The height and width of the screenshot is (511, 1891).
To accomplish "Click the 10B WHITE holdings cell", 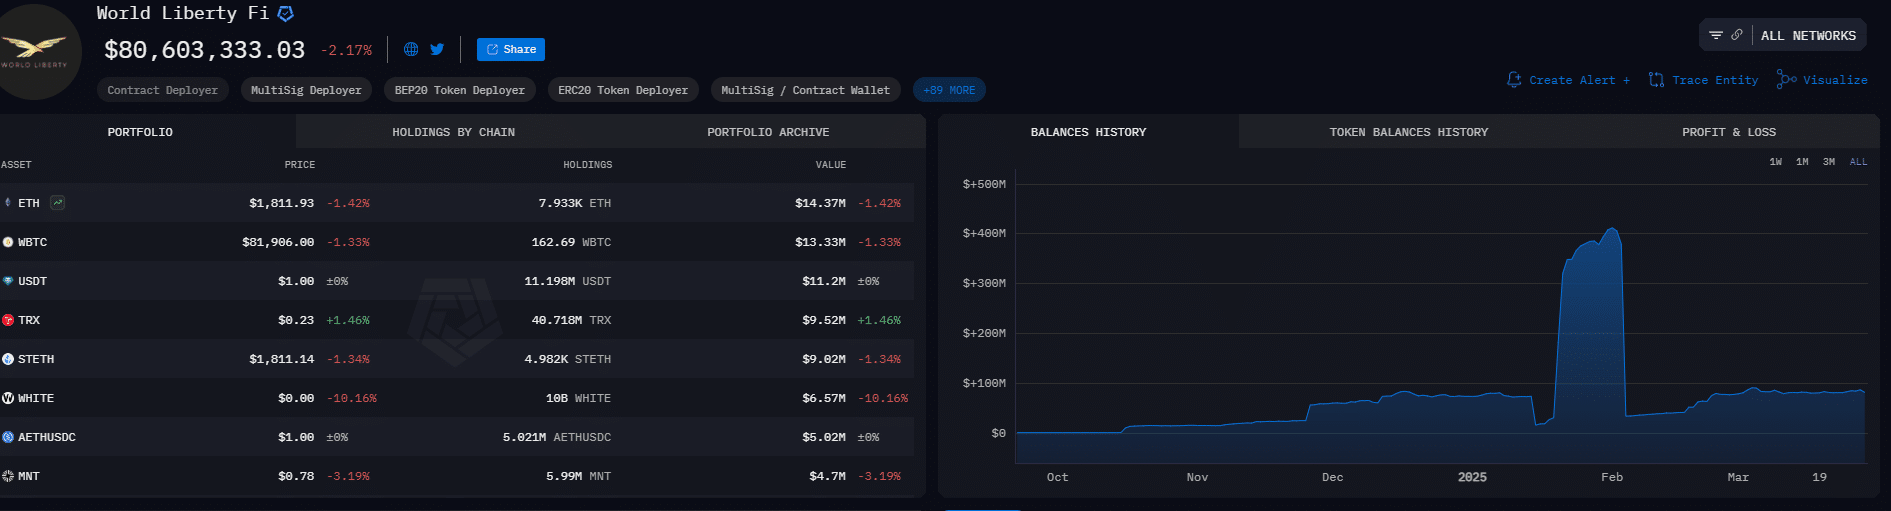I will point(578,398).
